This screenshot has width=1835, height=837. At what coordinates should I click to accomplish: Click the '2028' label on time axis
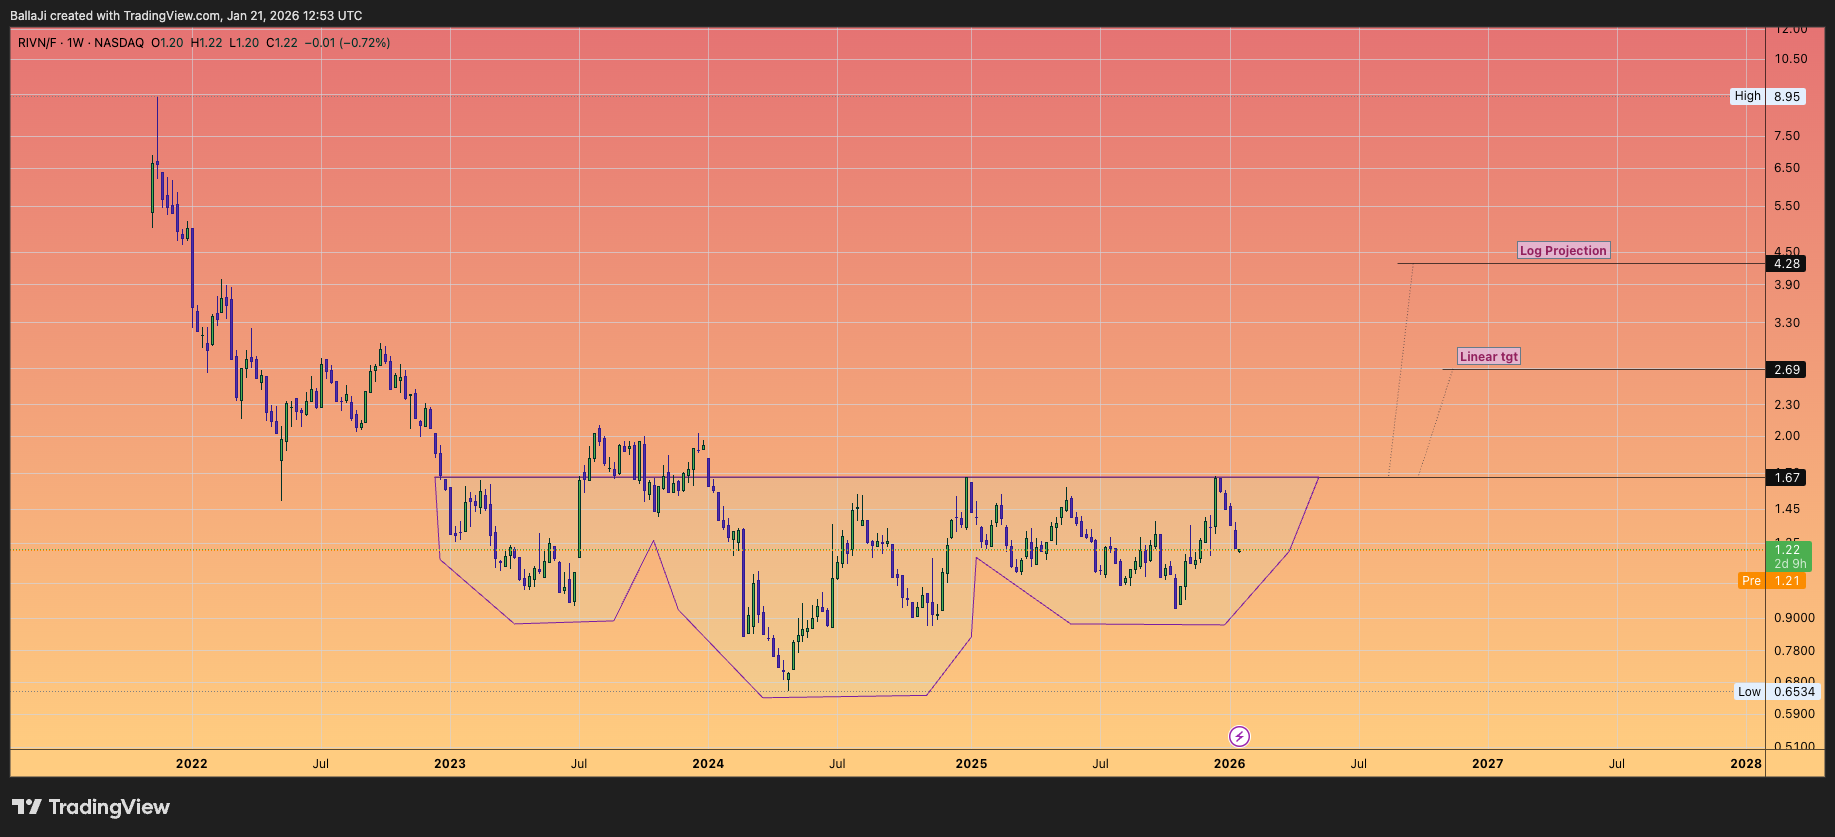point(1746,764)
